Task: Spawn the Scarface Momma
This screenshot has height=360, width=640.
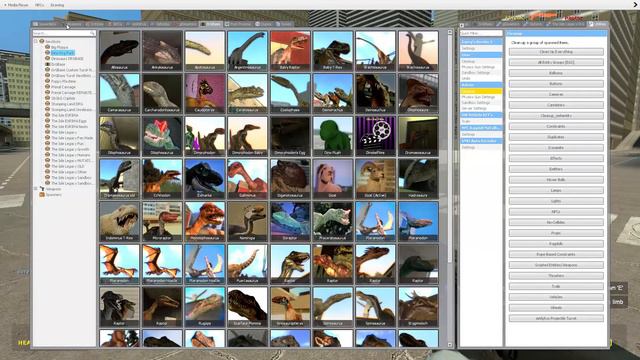Action: coord(247,307)
